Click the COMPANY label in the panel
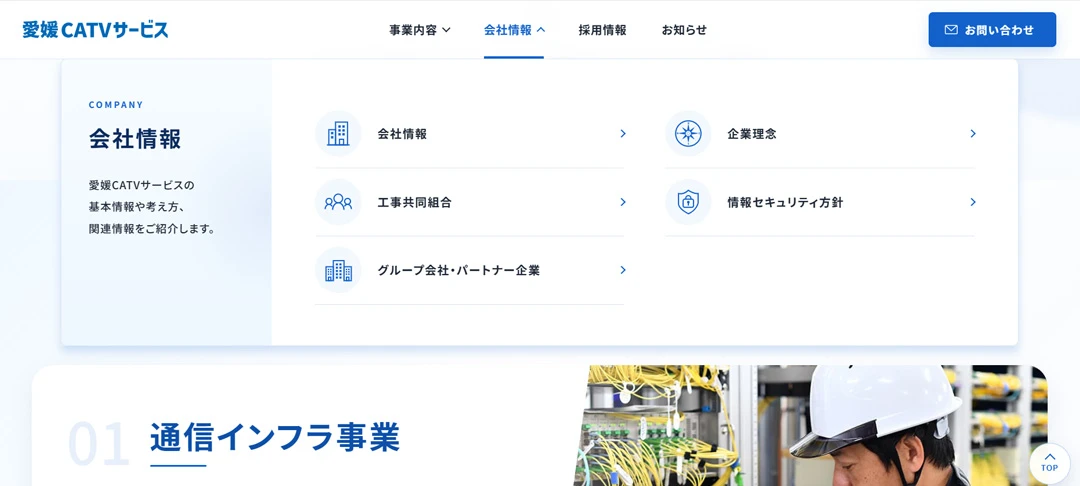 [x=116, y=105]
